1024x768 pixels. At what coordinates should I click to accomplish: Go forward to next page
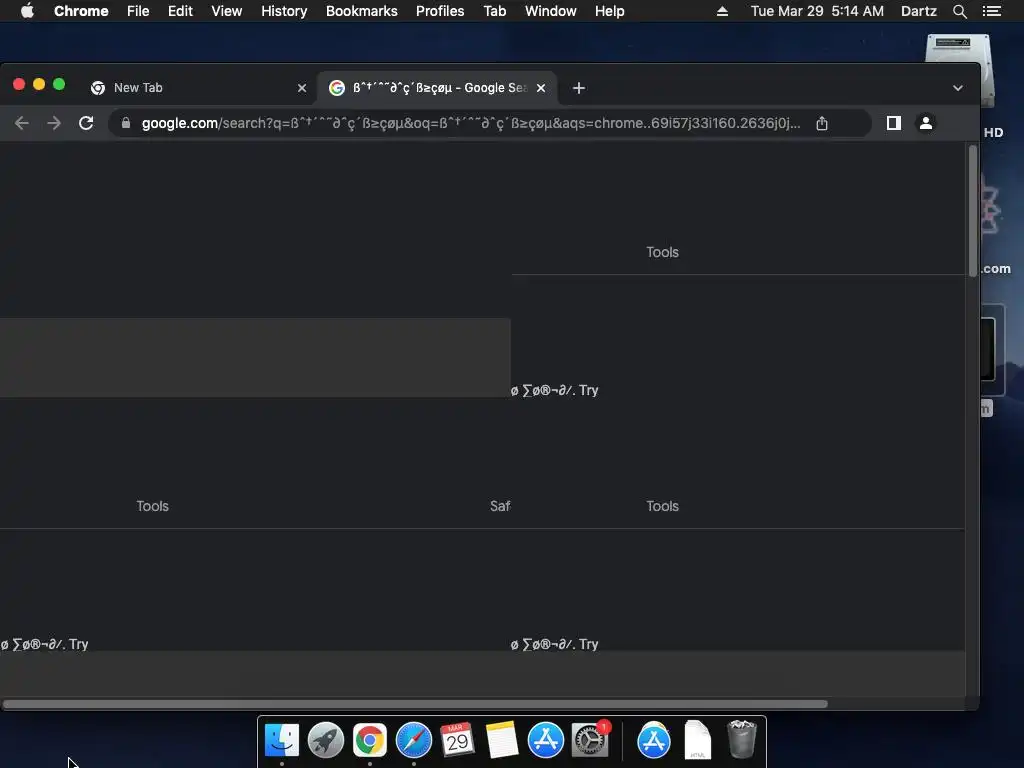(x=54, y=123)
